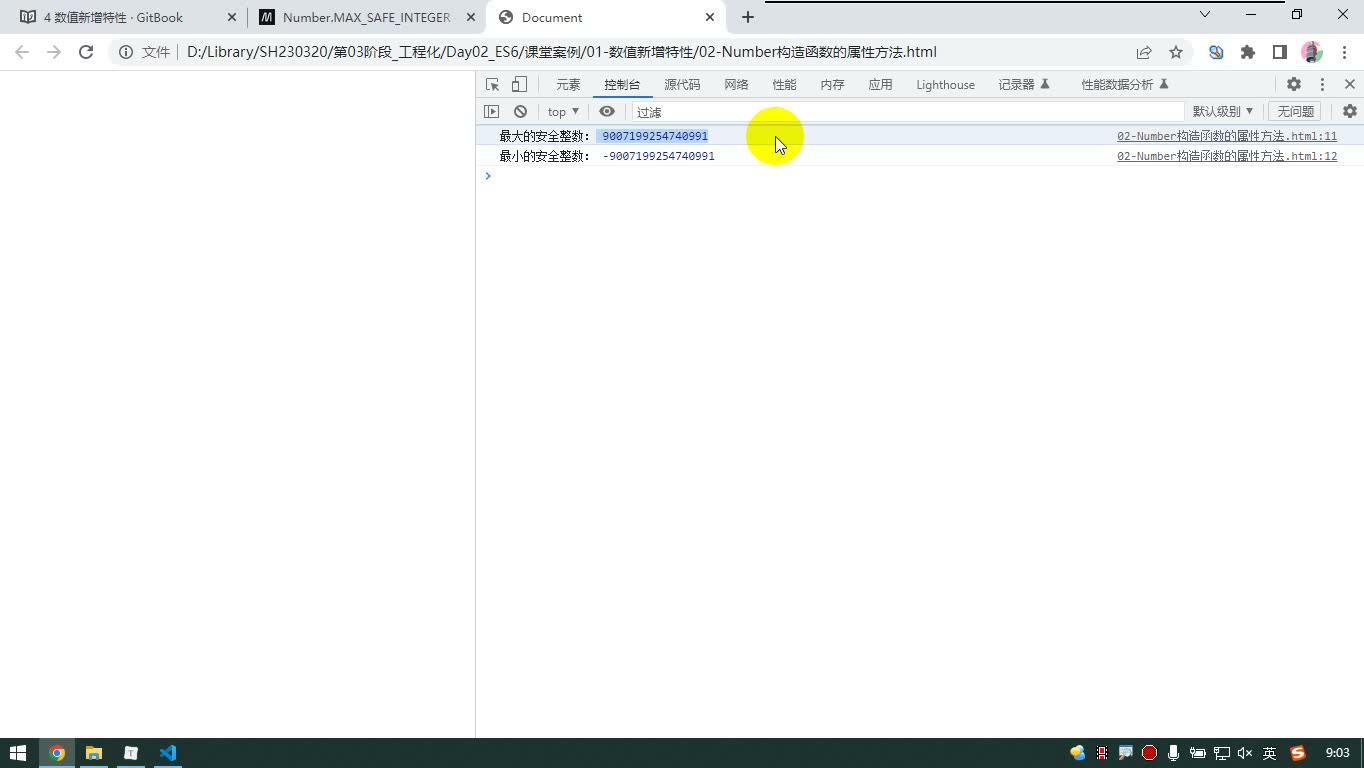
Task: Go back to previous page
Action: point(22,52)
